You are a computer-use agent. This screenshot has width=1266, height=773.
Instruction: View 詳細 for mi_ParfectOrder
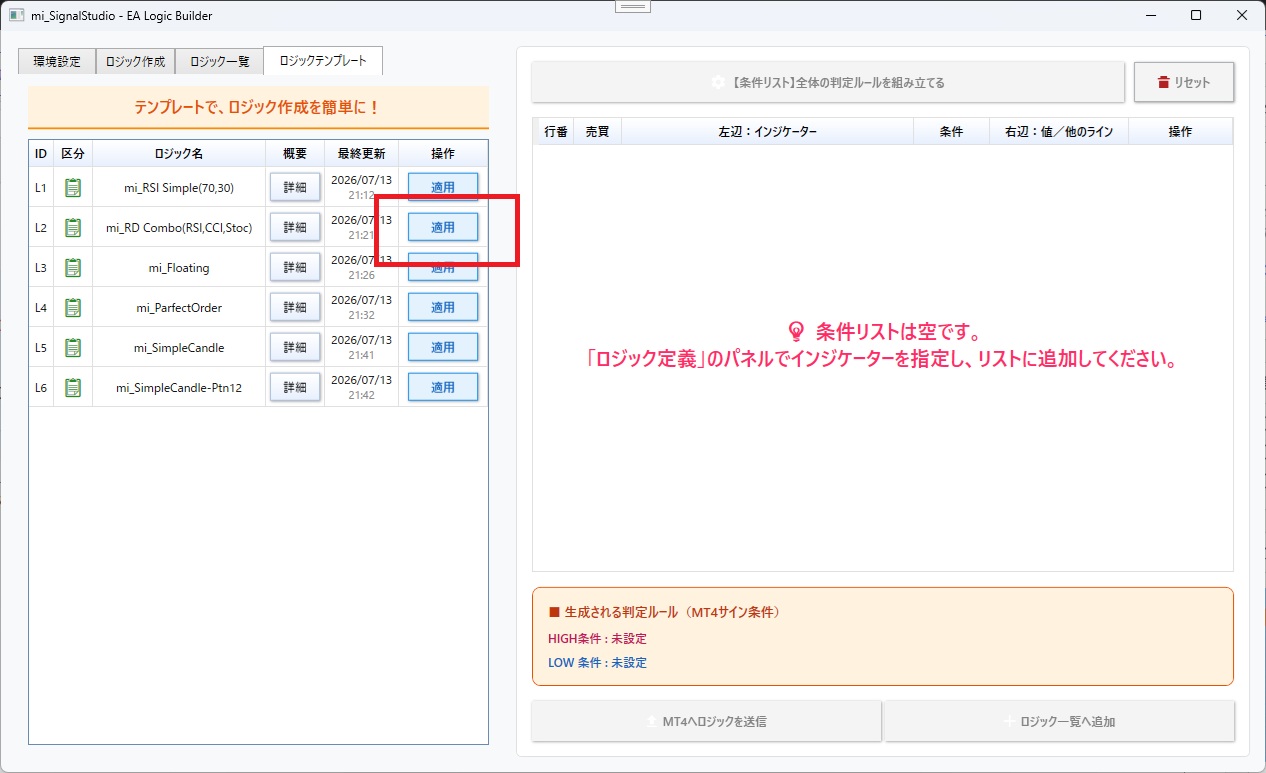(295, 307)
